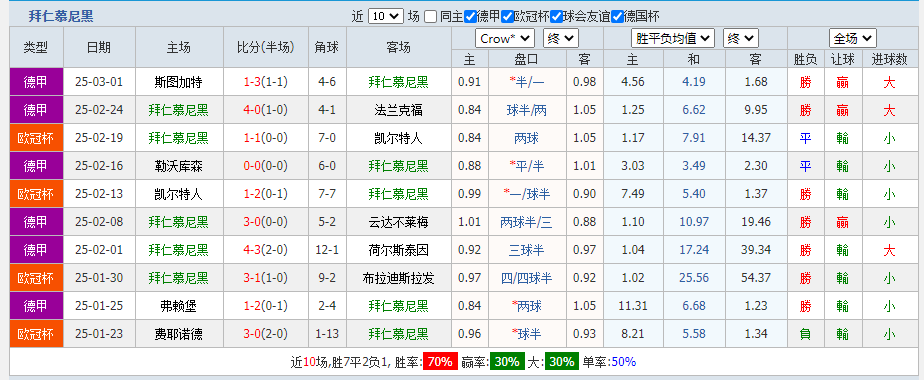Open the recent matches count dropdown showing 10
Viewport: 924px width, 380px height.
[x=386, y=16]
